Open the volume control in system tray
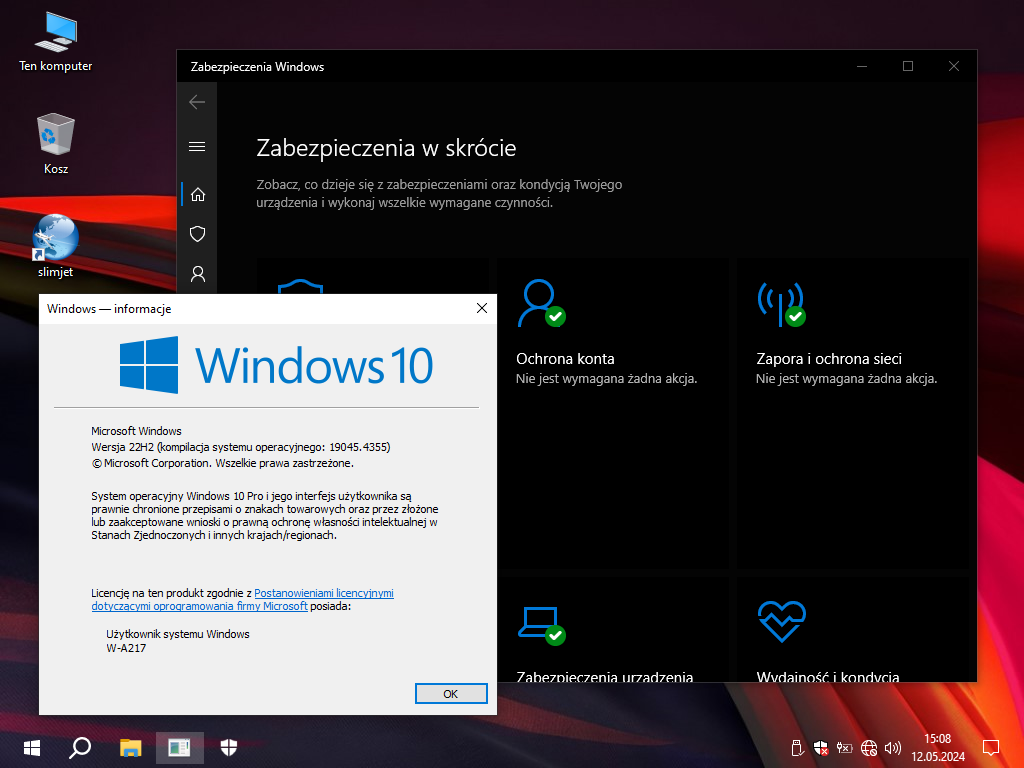The image size is (1024, 768). [x=893, y=747]
